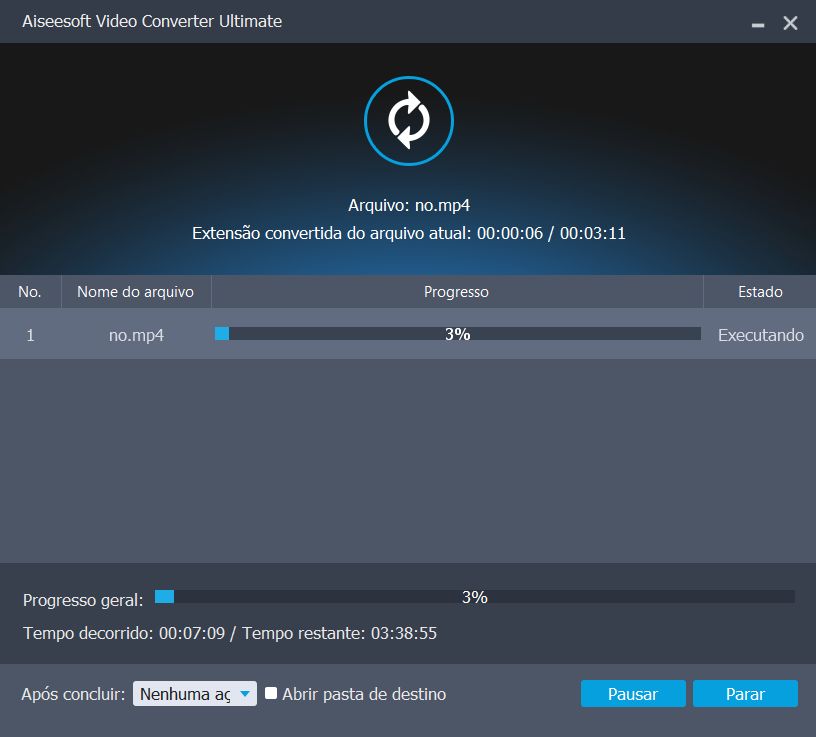816x737 pixels.
Task: Click the Executando status cell
Action: (x=760, y=335)
